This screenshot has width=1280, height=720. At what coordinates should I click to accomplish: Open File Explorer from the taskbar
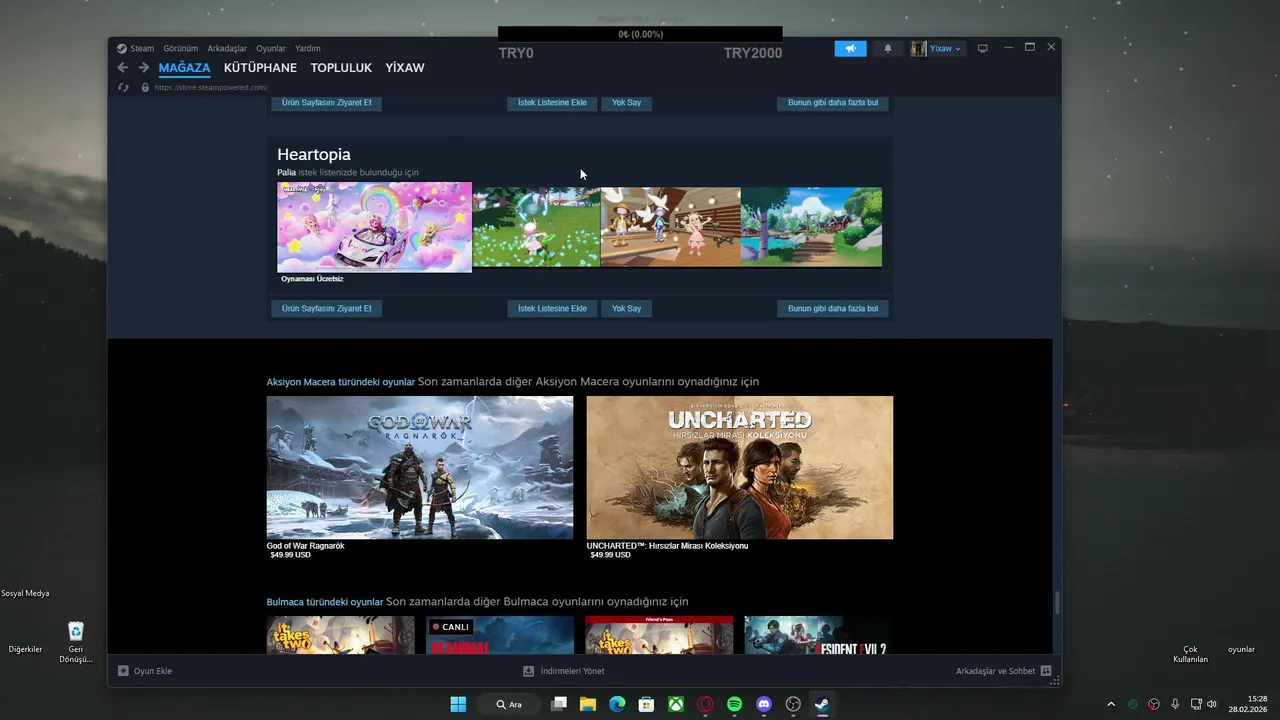pos(588,704)
